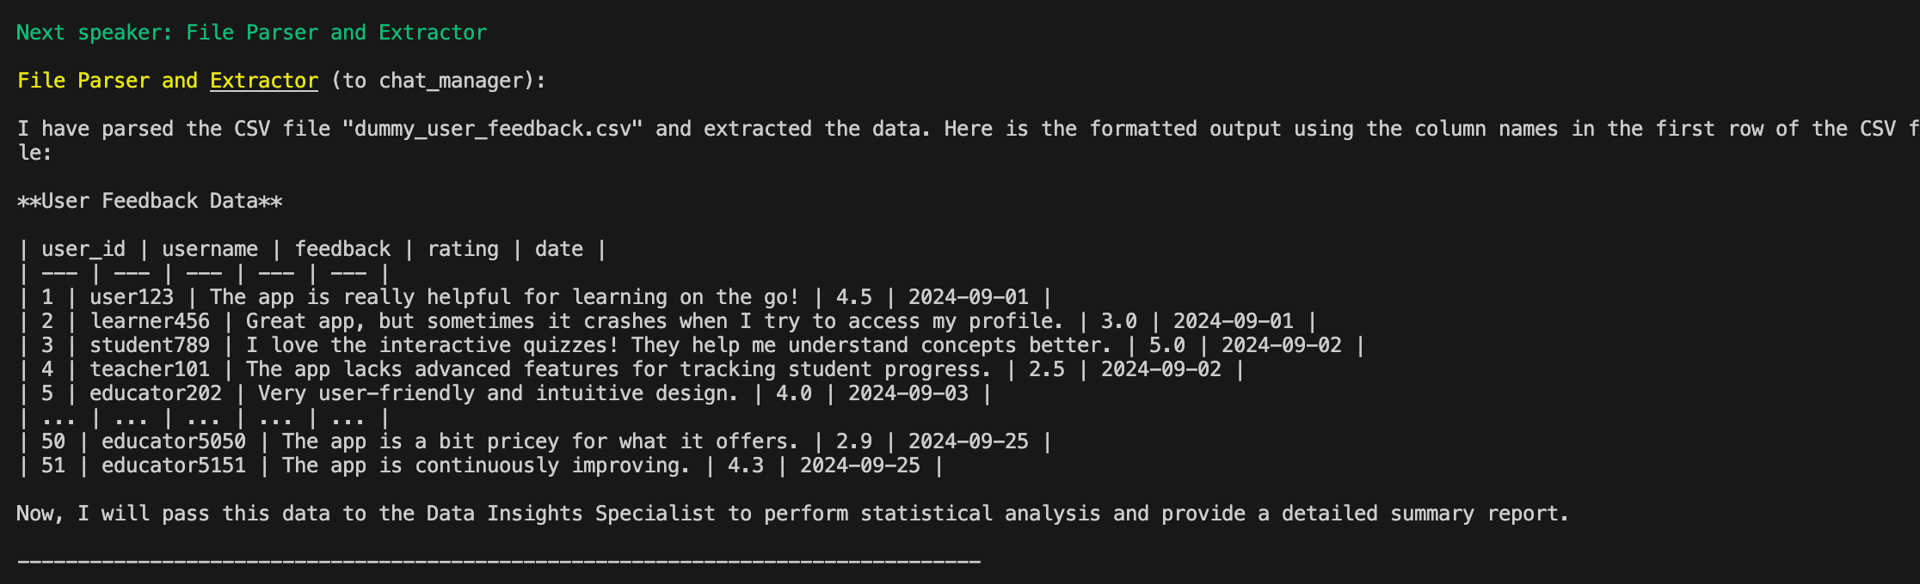Click username "teacher101" in the table
The height and width of the screenshot is (584, 1920).
coord(150,369)
